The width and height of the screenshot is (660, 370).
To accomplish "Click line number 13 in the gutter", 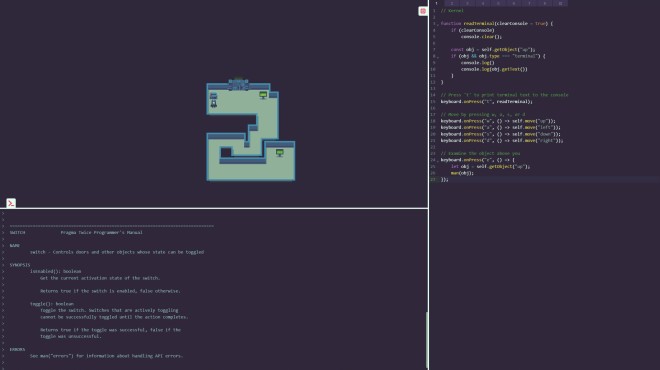I will pos(433,88).
